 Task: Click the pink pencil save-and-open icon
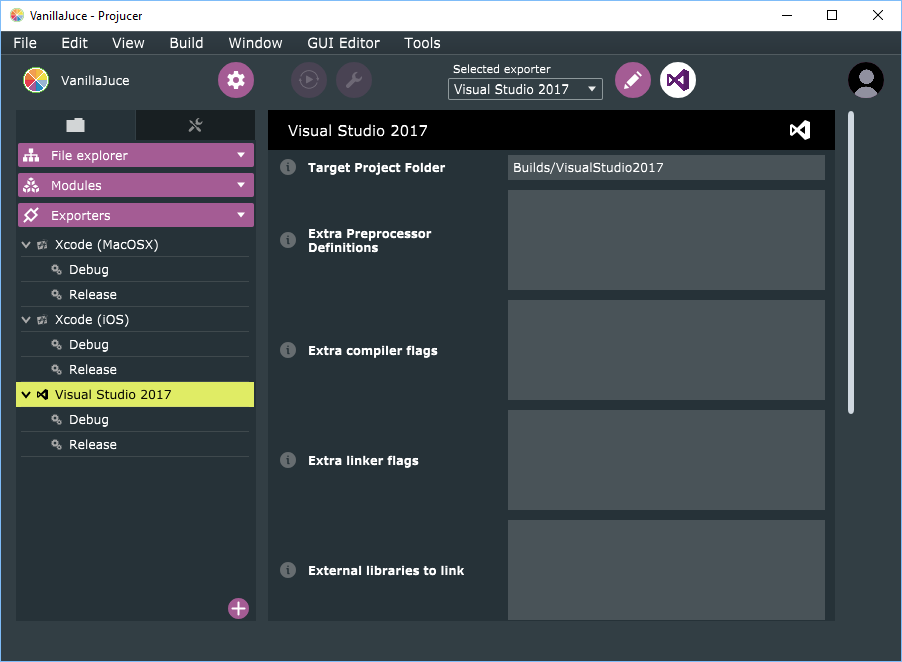pos(632,80)
